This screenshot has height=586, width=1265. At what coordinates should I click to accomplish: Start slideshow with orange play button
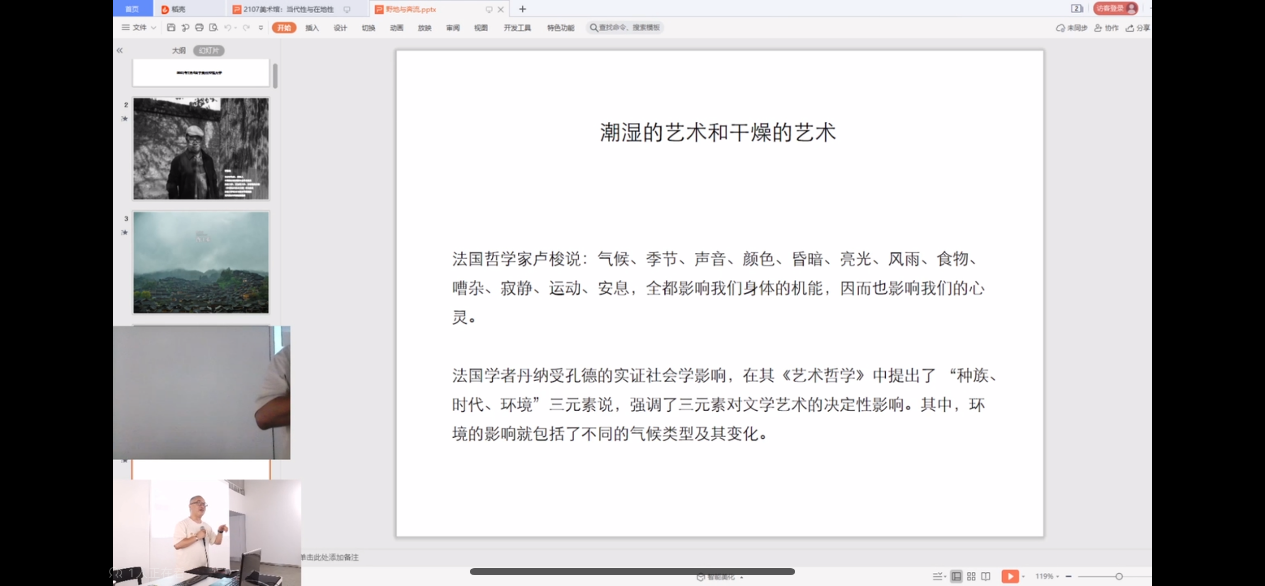1010,577
